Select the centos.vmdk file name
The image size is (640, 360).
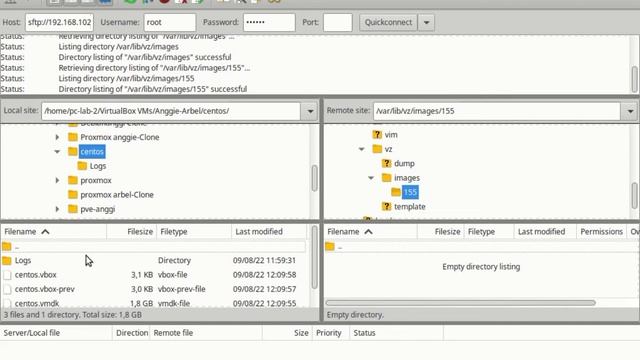click(37, 304)
